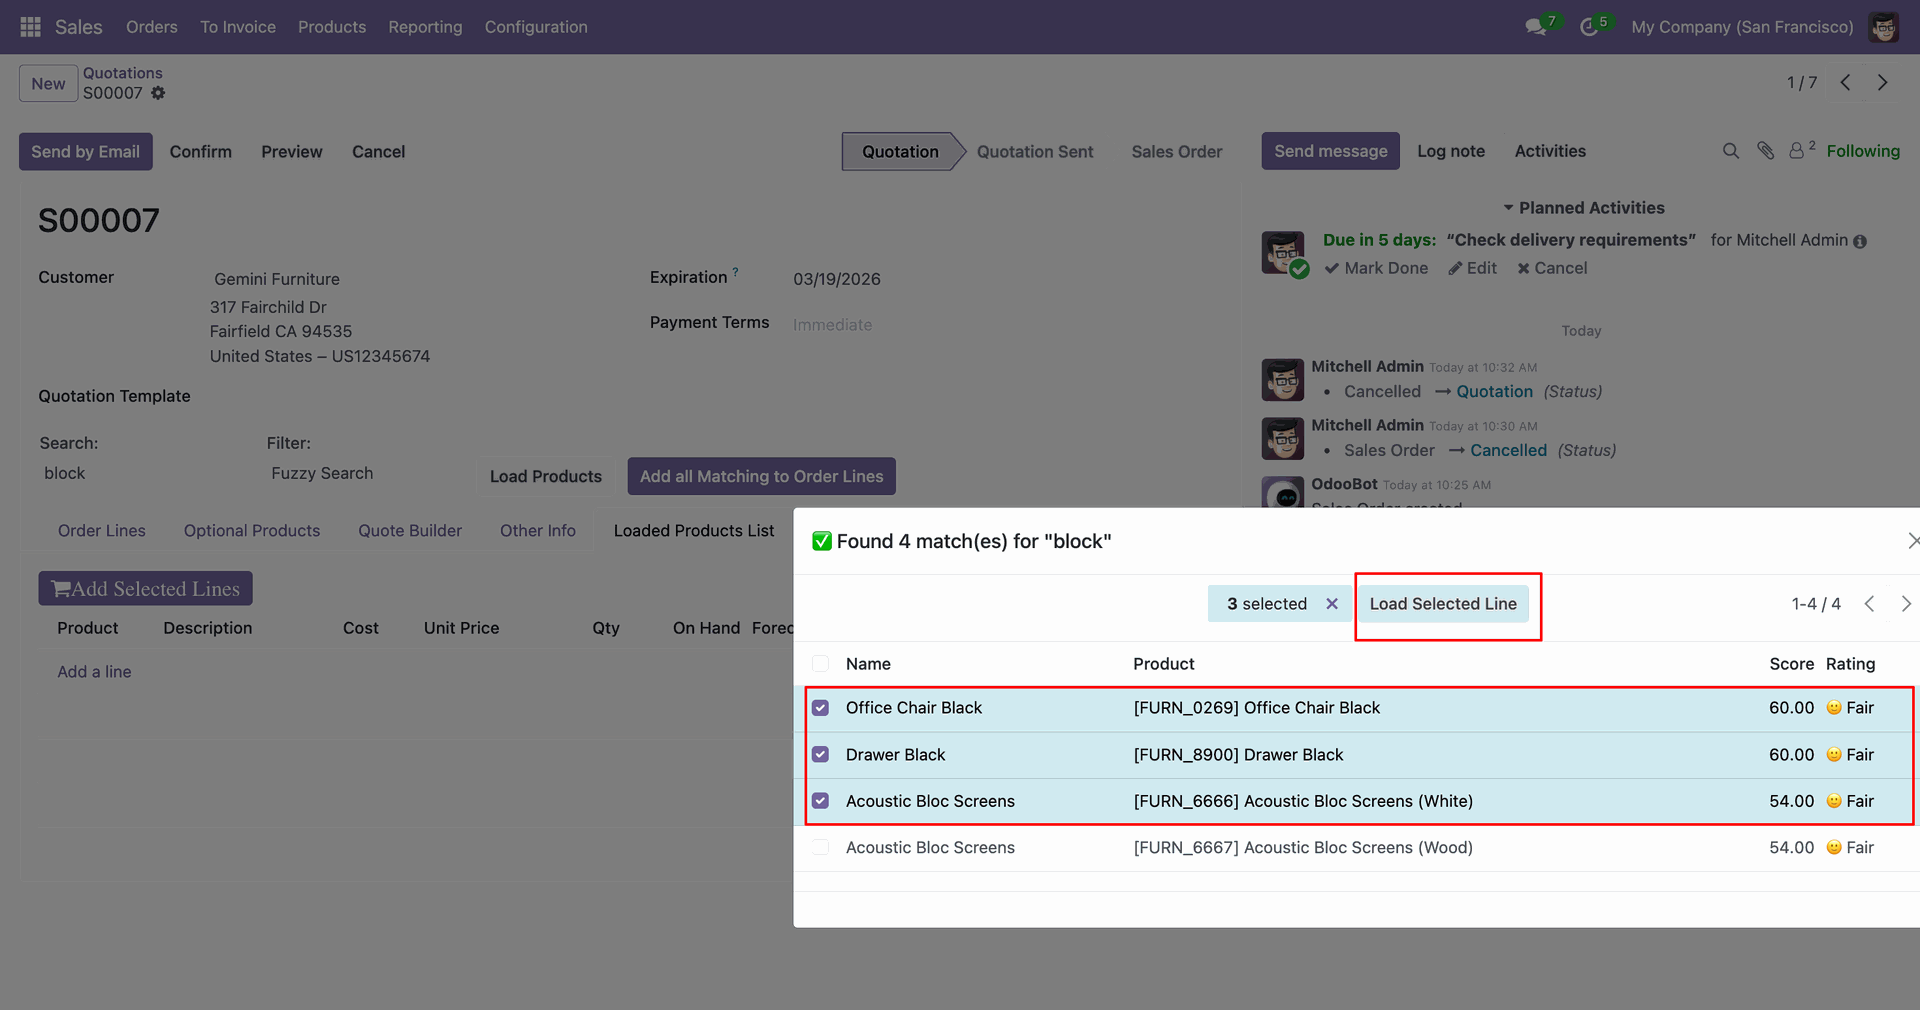Switch to the Optional Products tab
The width and height of the screenshot is (1920, 1010).
click(x=252, y=531)
